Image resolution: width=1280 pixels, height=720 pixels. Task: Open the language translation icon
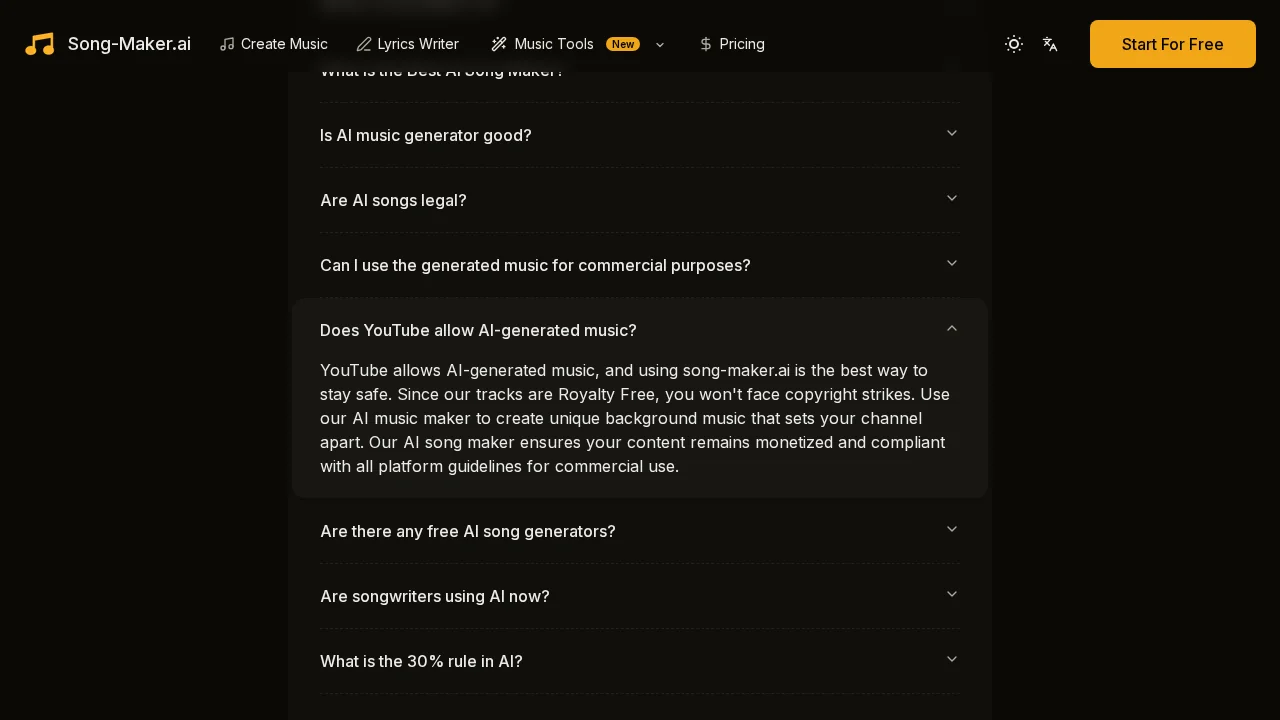(x=1050, y=44)
